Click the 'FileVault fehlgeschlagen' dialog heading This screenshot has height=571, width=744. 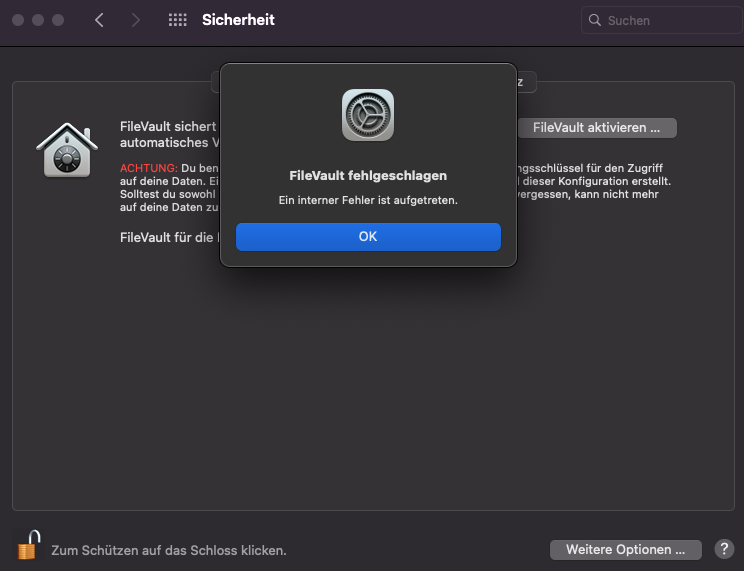368,176
